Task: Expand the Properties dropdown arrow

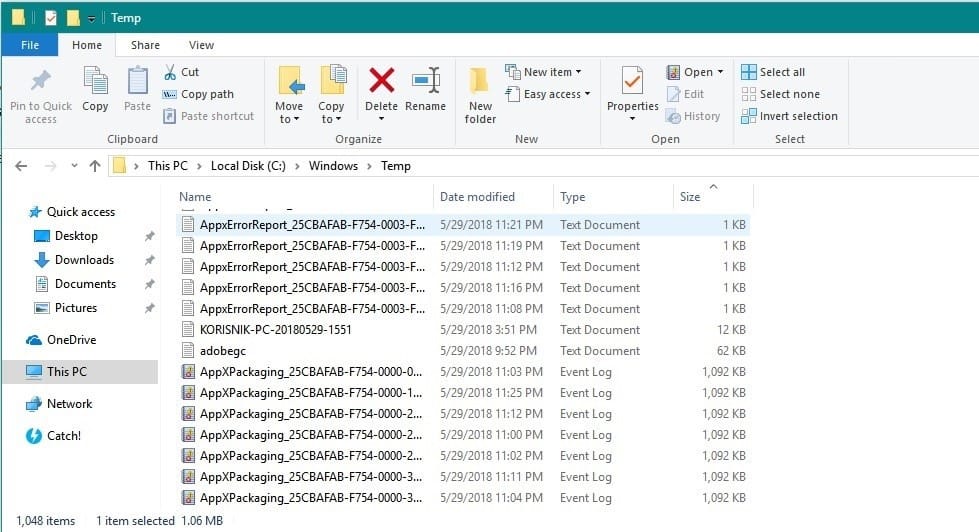Action: 632,119
